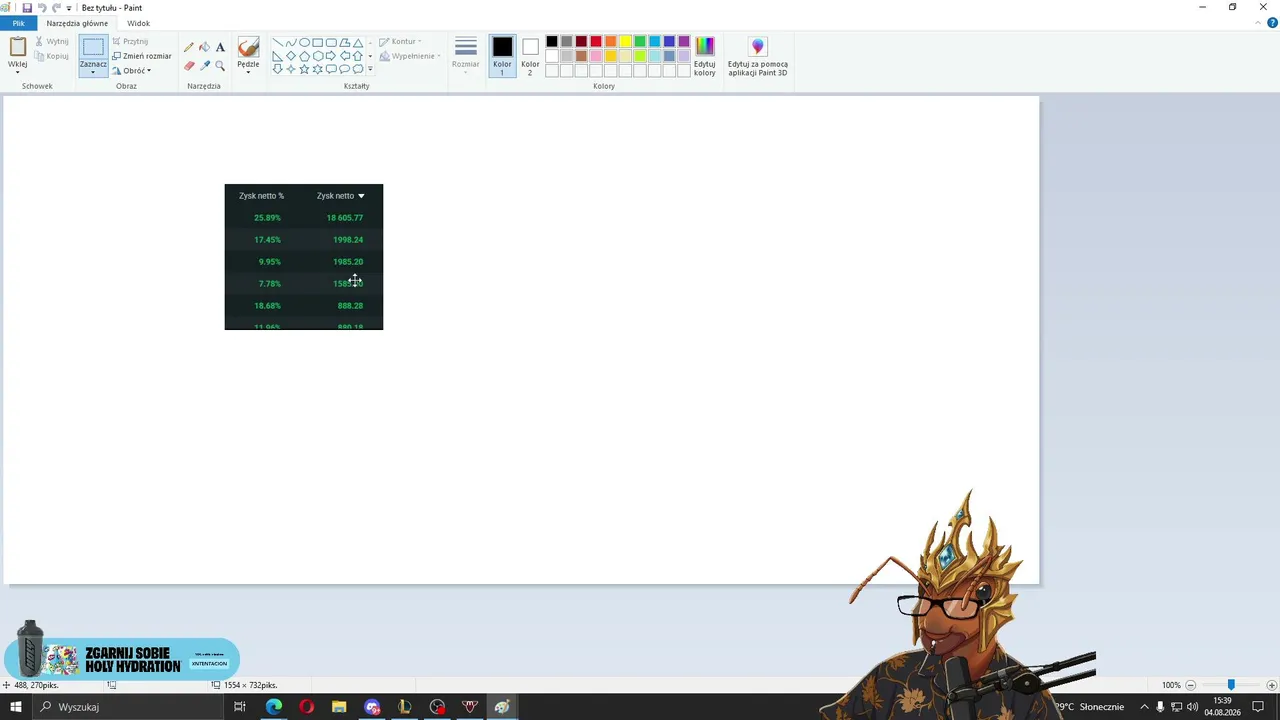Pick the purple color swatch
Screen dimensions: 1280x720
click(x=684, y=42)
